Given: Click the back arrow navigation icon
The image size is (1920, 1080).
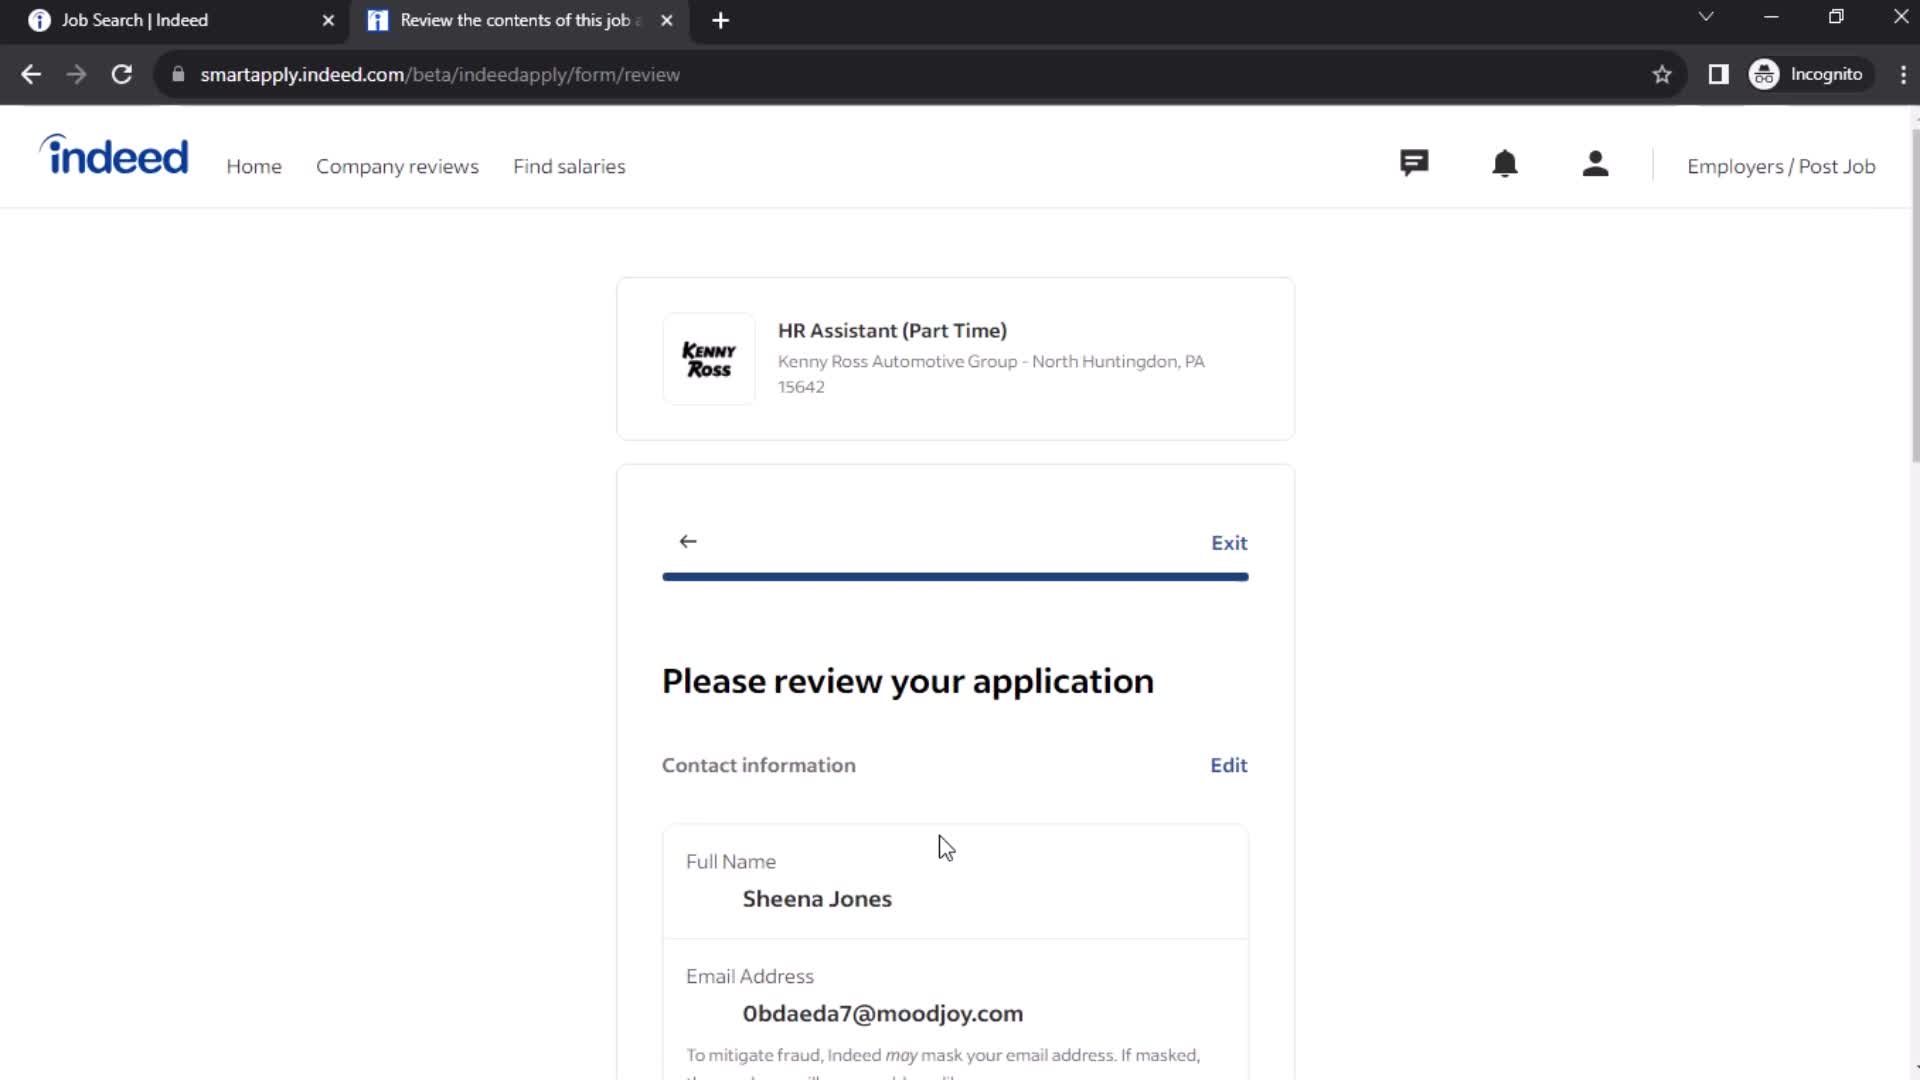Looking at the screenshot, I should 688,541.
